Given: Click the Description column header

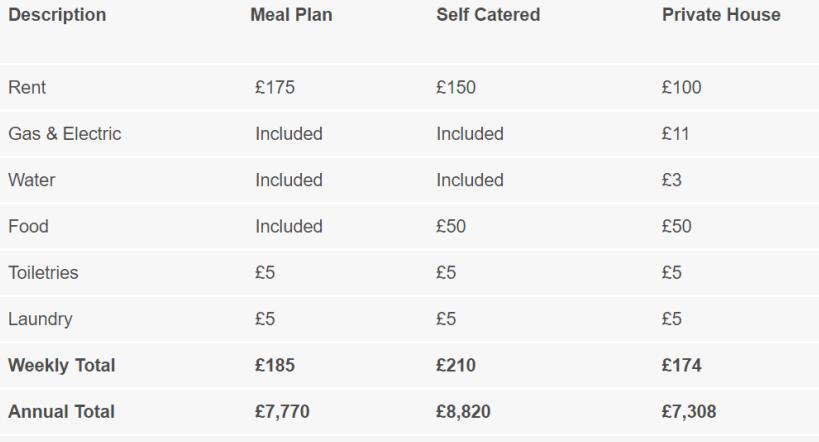Looking at the screenshot, I should point(57,16).
